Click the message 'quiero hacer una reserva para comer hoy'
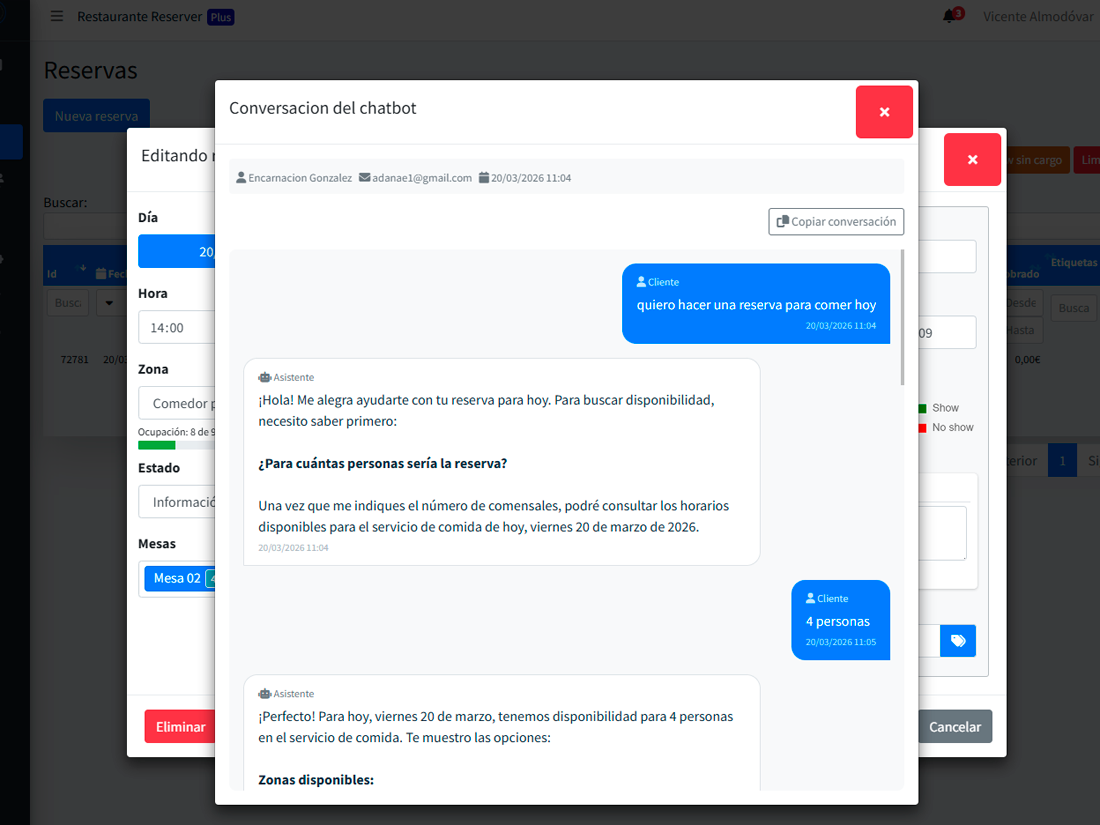Viewport: 1100px width, 825px height. coord(756,304)
